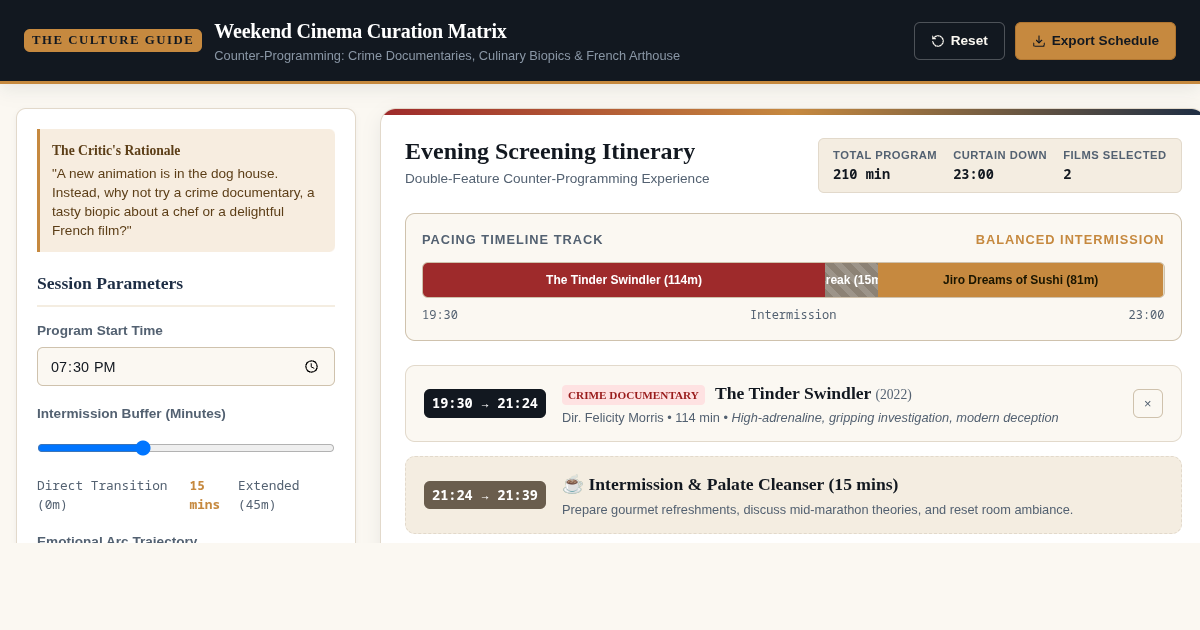Click the Session Parameters heading
Viewport: 1200px width, 630px height.
pos(110,283)
